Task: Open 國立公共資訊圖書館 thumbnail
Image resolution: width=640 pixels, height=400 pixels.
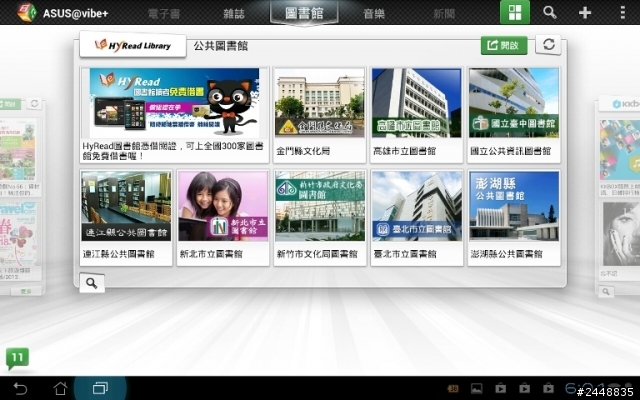Action: 514,102
